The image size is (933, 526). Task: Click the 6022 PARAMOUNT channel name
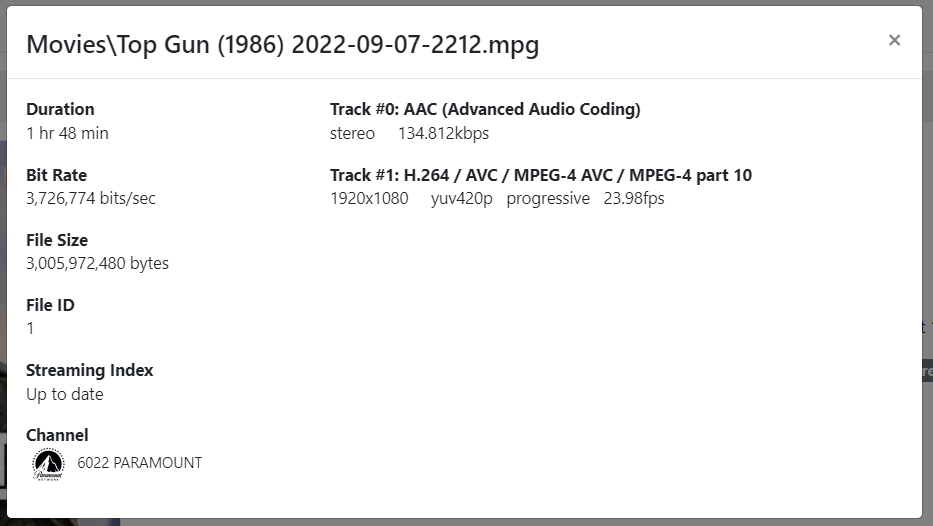139,463
